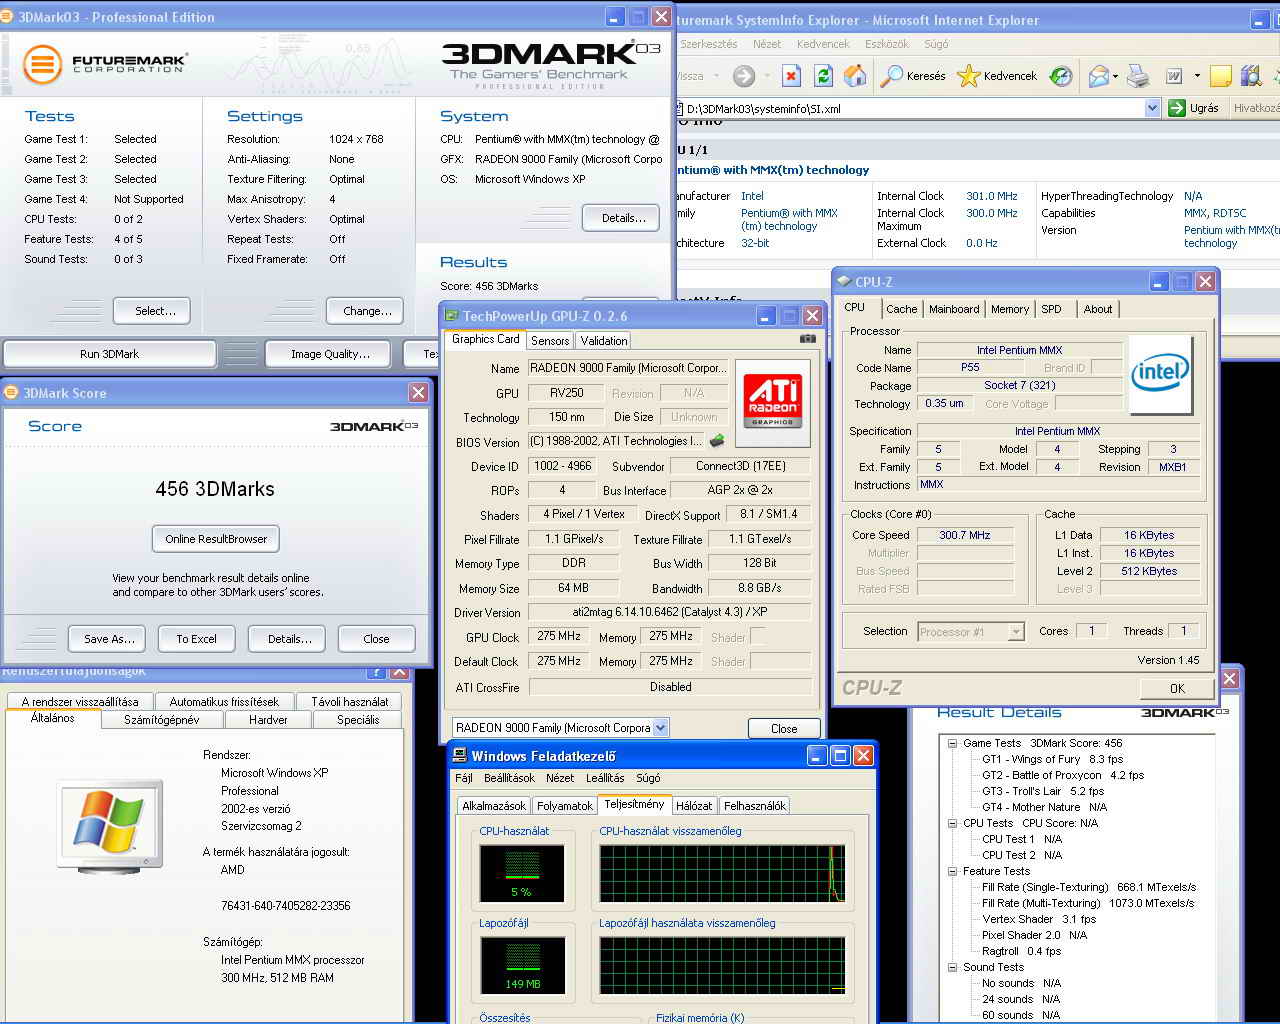Screen dimensions: 1280x1024
Task: Click the Intel manufacturer link in SystemInfo Explorer
Action: pyautogui.click(x=752, y=196)
